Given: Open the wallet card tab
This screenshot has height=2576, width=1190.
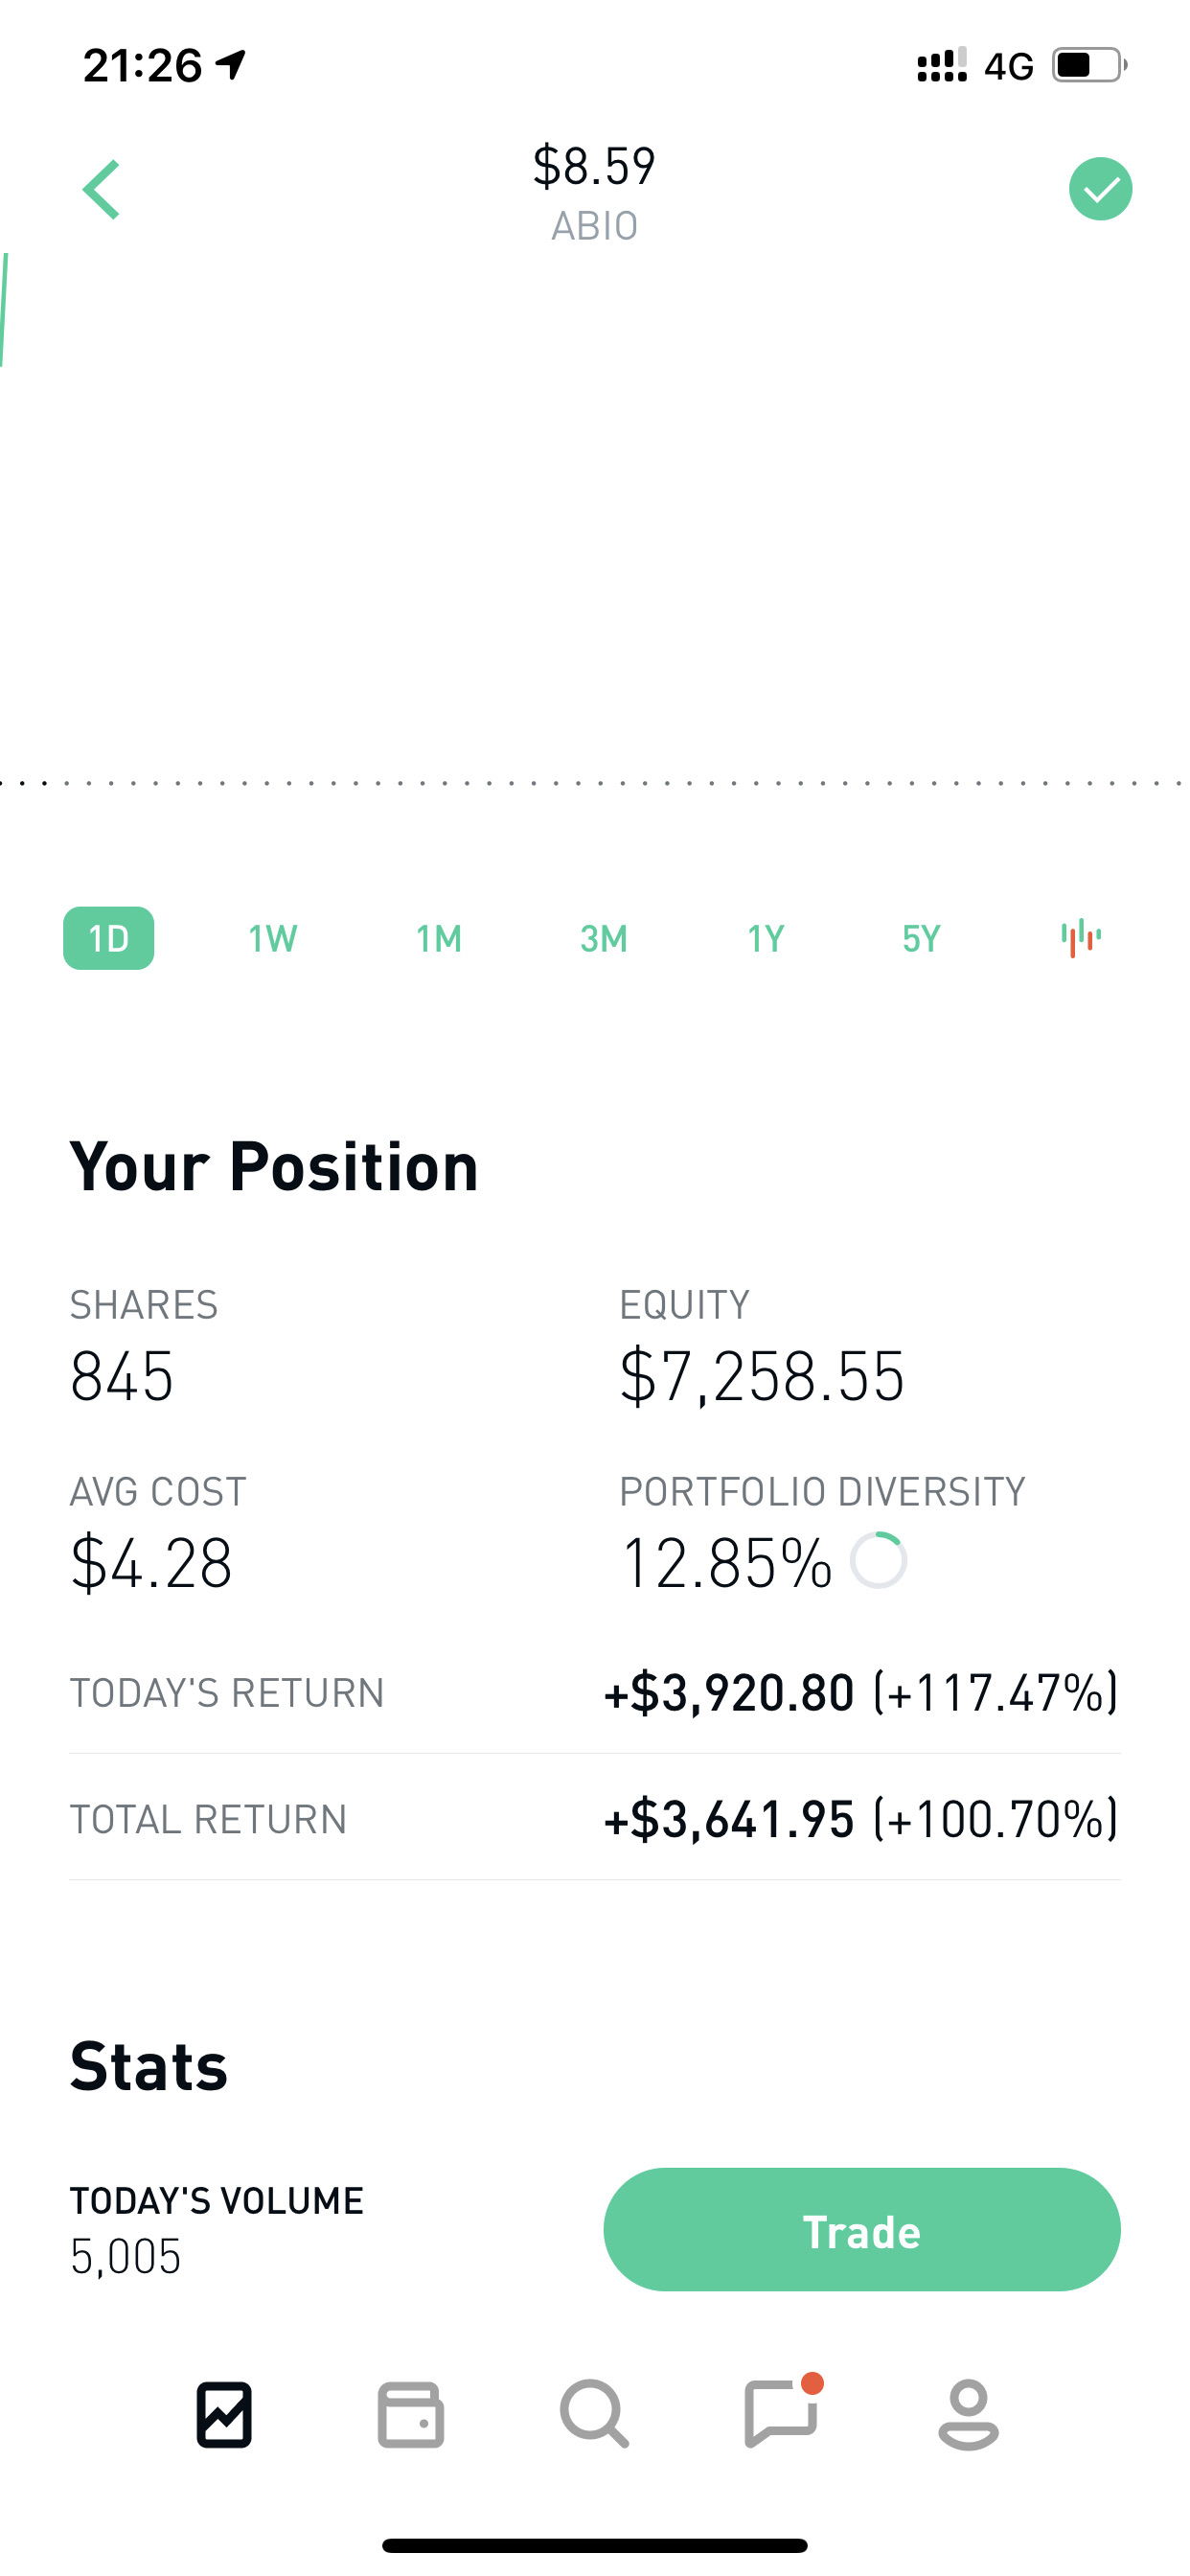Looking at the screenshot, I should tap(410, 2414).
